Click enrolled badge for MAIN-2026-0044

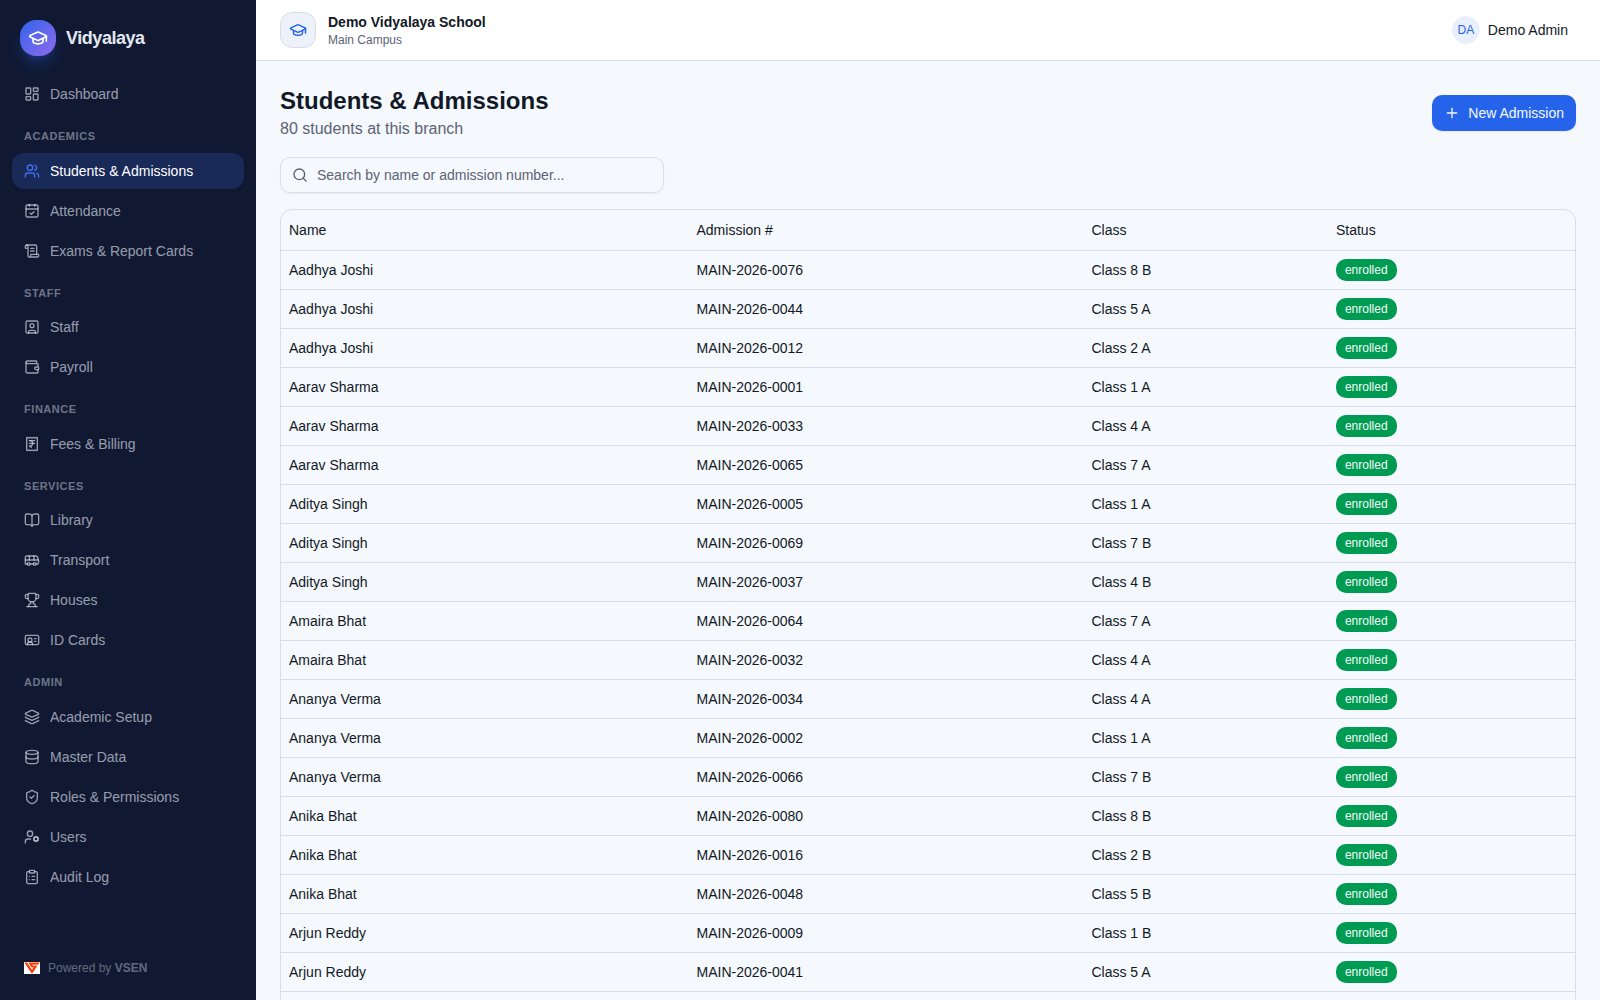(1366, 309)
